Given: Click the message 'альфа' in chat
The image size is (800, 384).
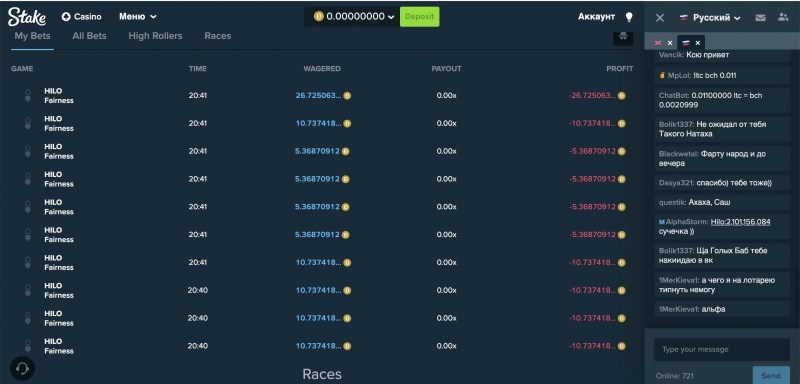Looking at the screenshot, I should tap(713, 309).
